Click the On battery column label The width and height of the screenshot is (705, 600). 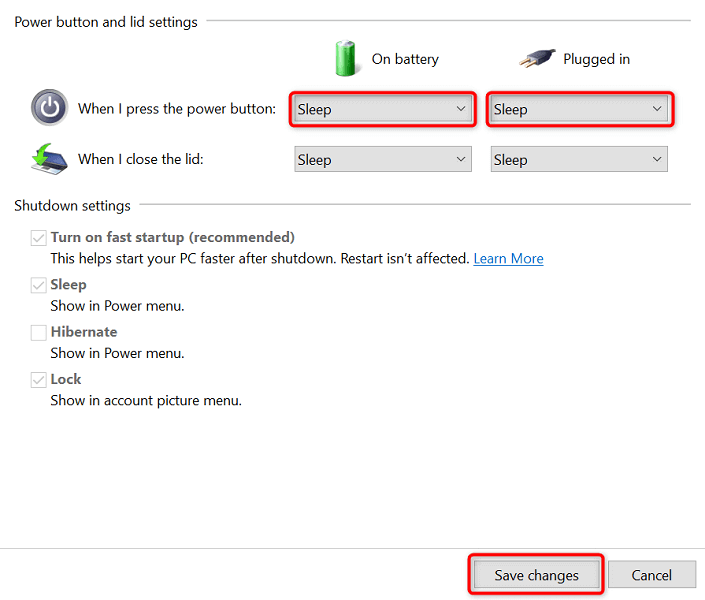pos(405,59)
